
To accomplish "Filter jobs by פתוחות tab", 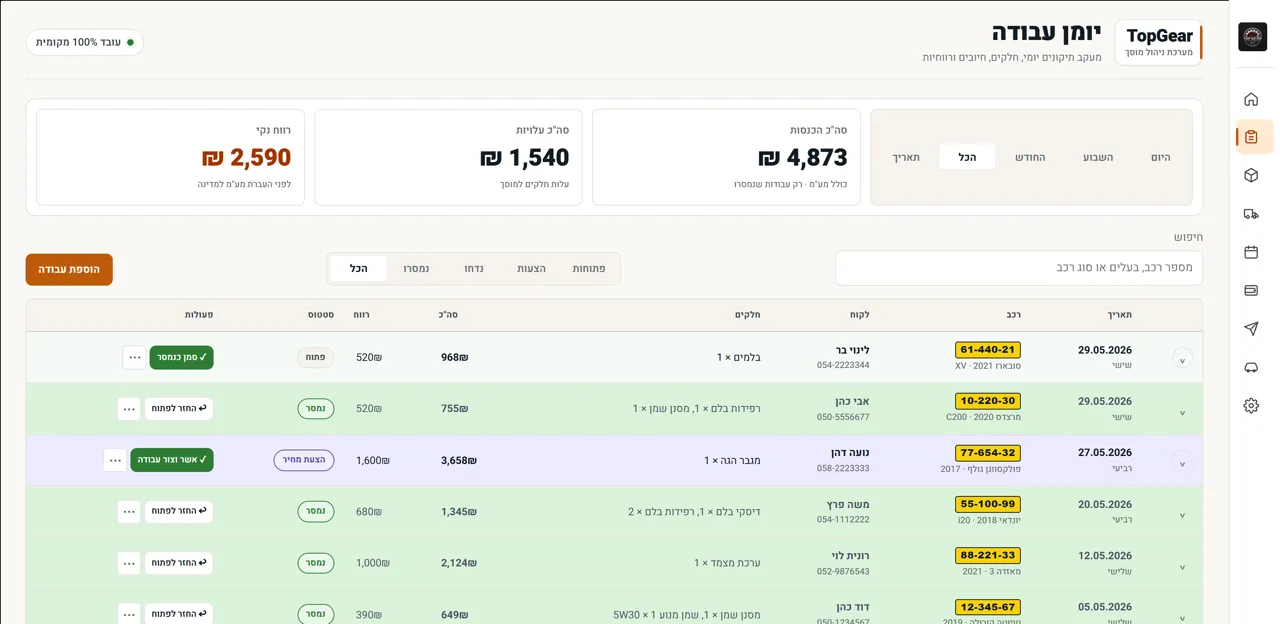I will tap(589, 268).
